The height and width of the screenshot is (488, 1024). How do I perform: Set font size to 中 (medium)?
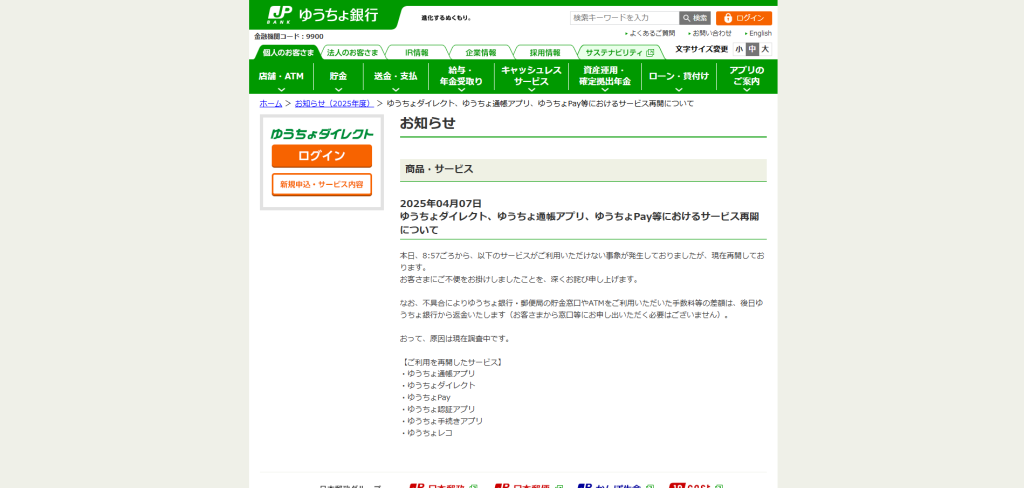(752, 49)
